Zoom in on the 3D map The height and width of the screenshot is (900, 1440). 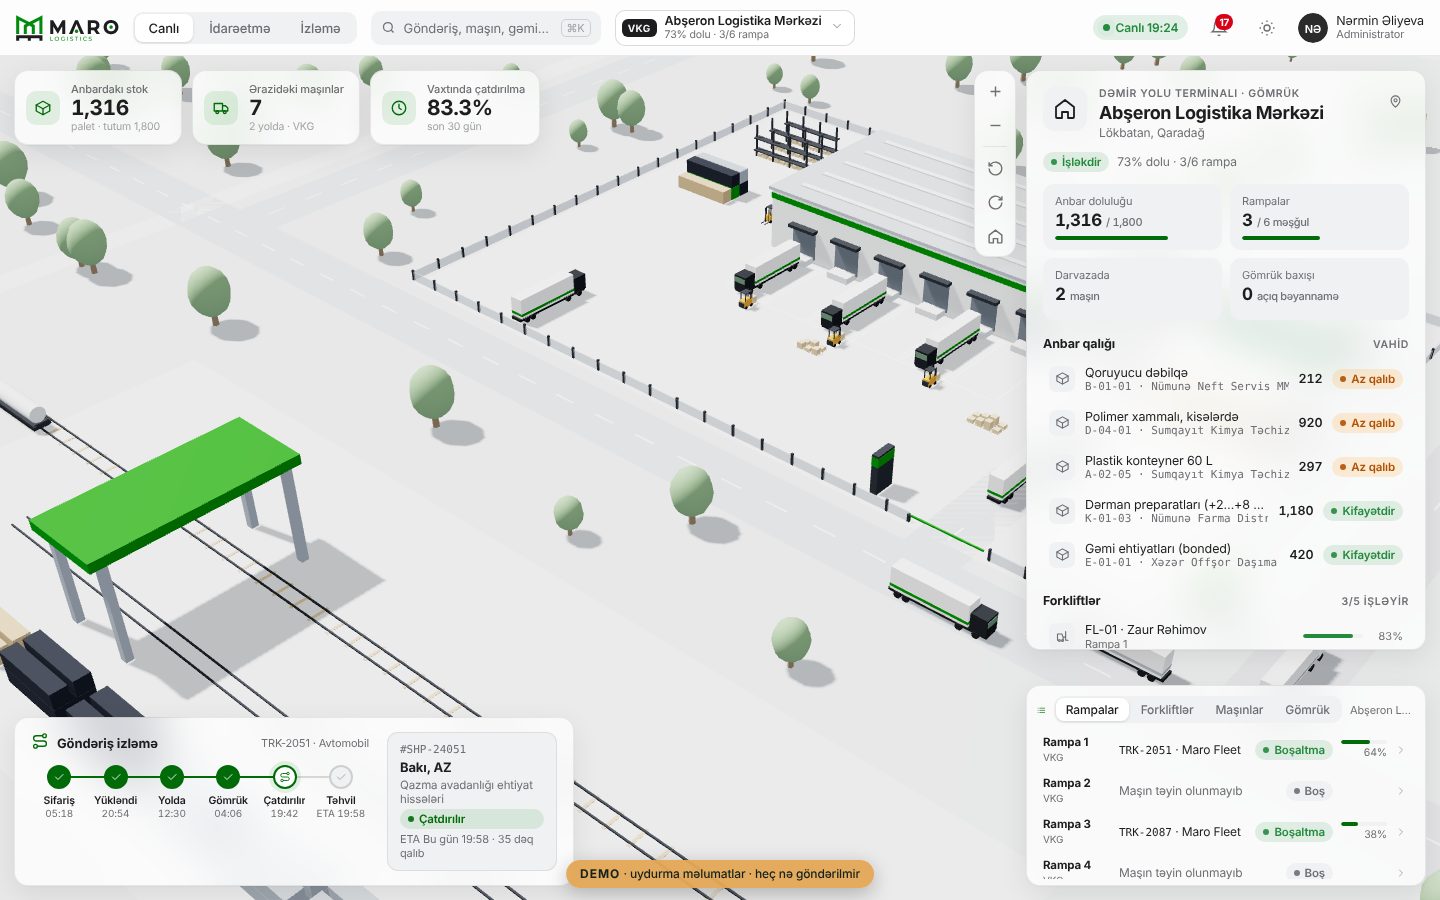click(995, 92)
